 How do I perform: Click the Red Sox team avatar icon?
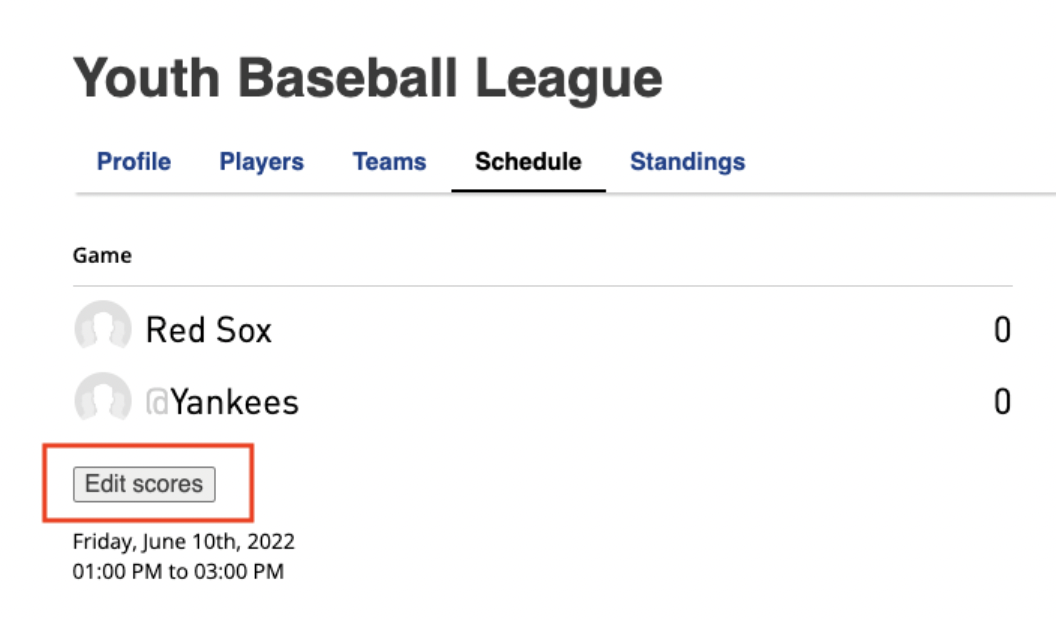[x=102, y=328]
